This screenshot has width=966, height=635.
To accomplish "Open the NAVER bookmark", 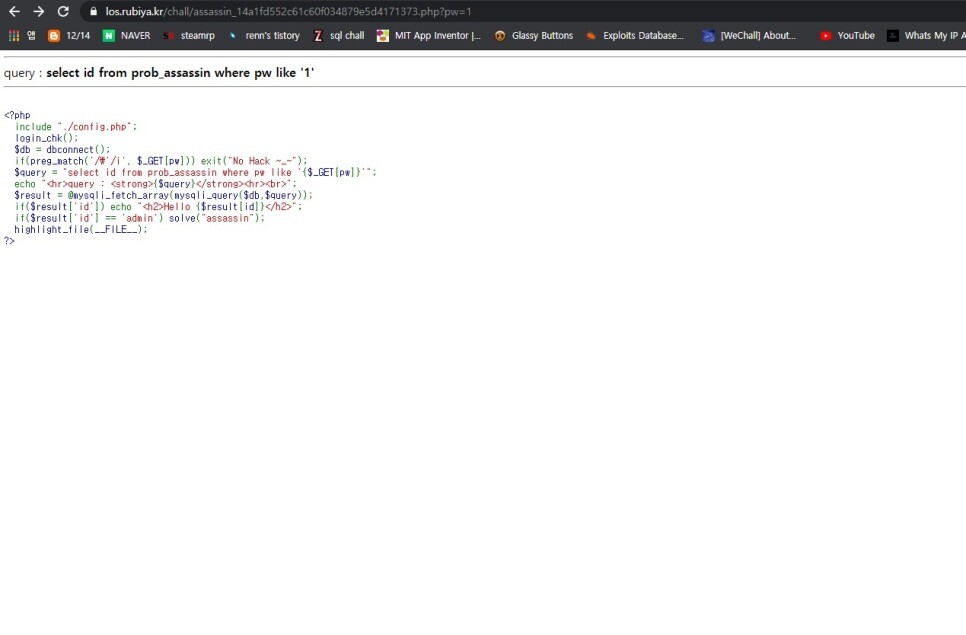I will [126, 36].
